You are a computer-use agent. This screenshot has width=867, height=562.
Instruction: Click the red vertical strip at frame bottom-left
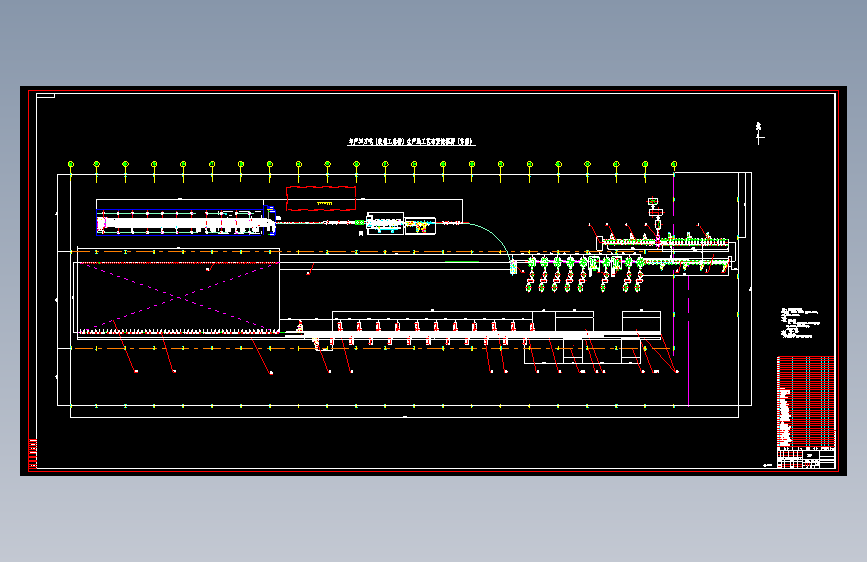coord(33,454)
